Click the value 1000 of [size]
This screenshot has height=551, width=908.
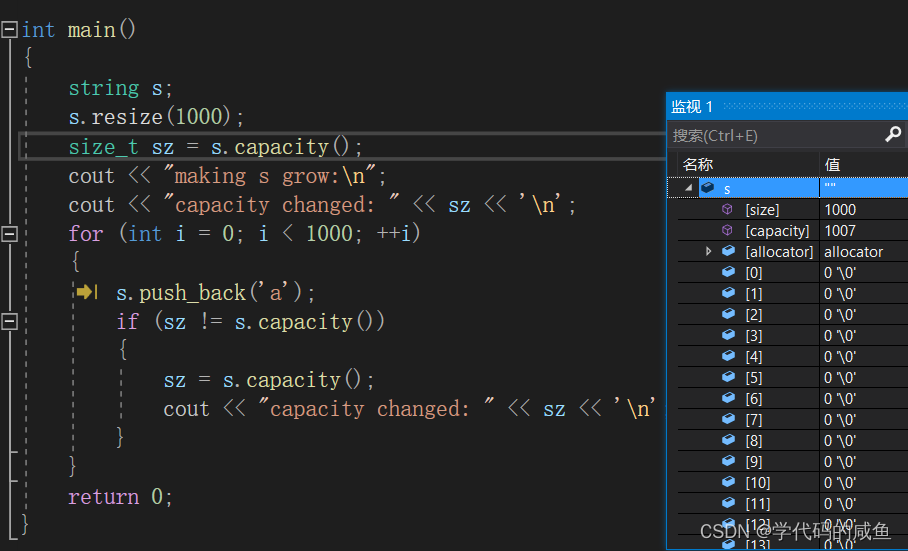point(840,210)
